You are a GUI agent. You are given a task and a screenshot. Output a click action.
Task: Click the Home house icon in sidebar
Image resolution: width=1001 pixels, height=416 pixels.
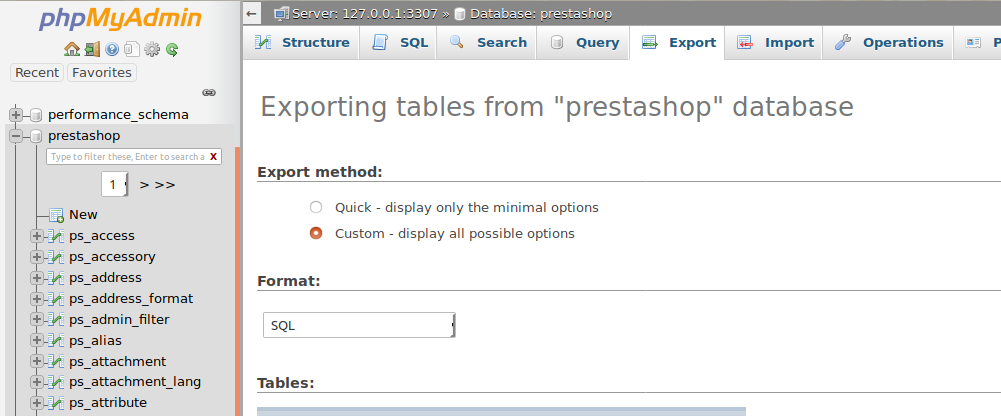72,49
